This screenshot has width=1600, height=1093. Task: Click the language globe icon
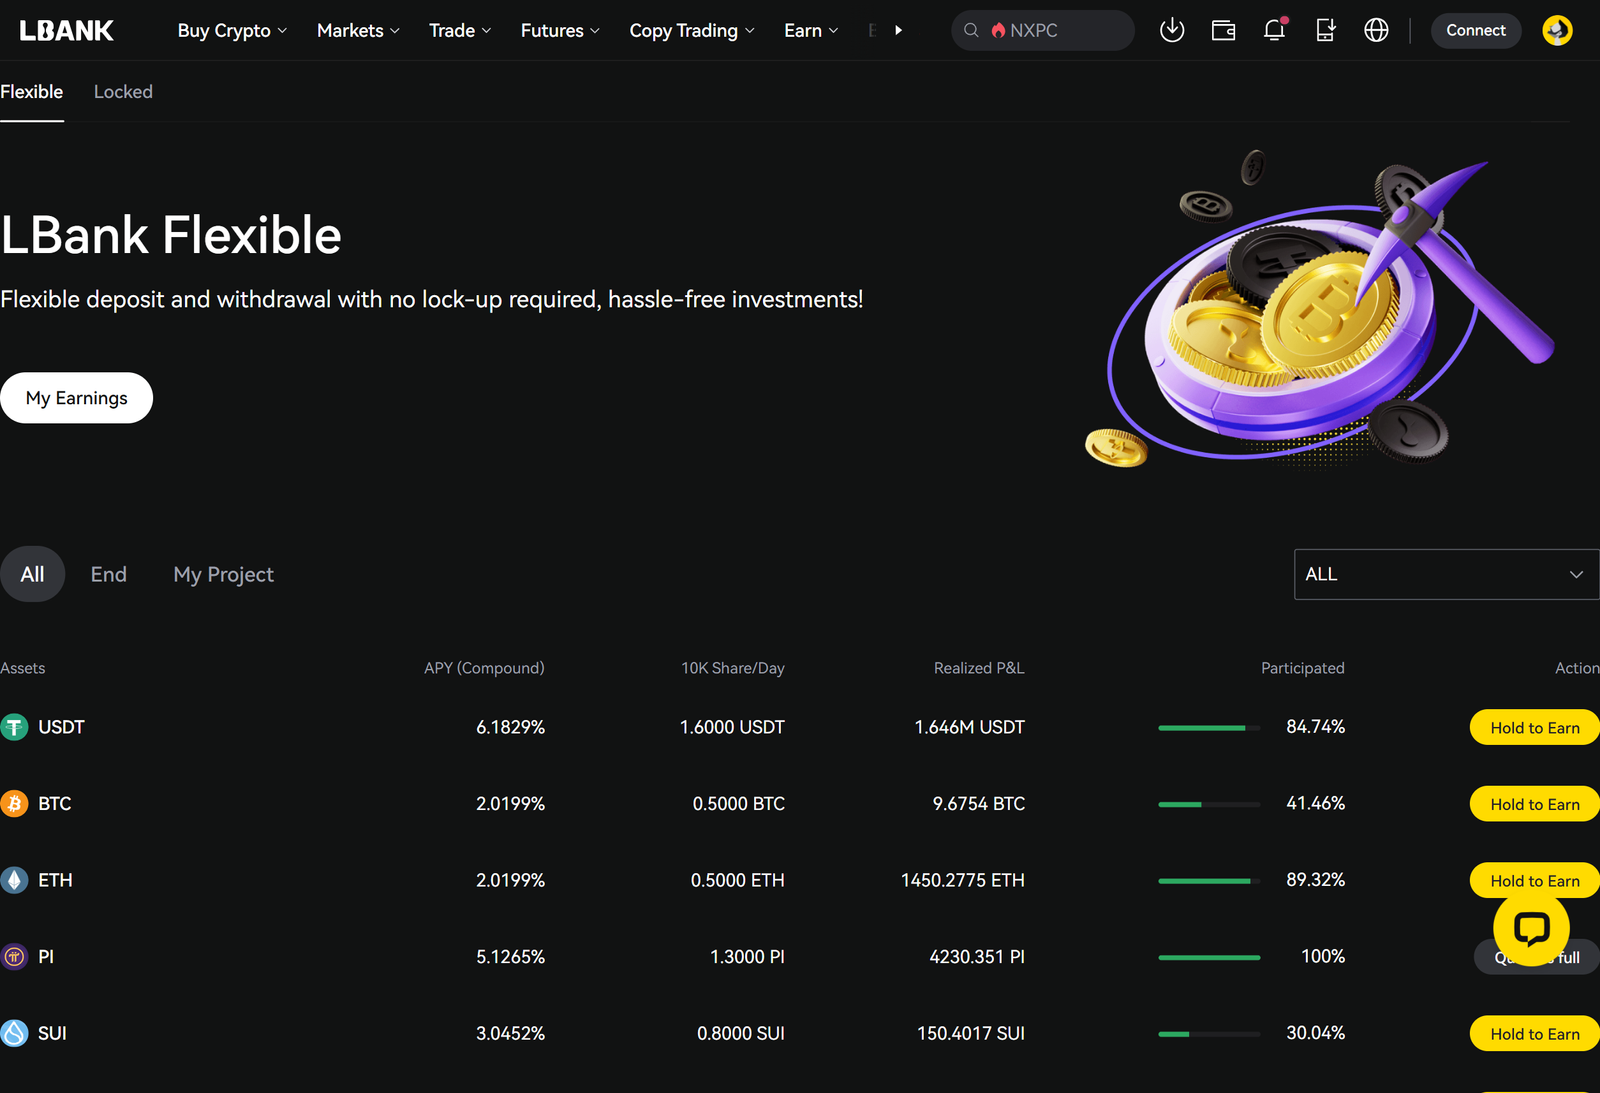pyautogui.click(x=1376, y=30)
